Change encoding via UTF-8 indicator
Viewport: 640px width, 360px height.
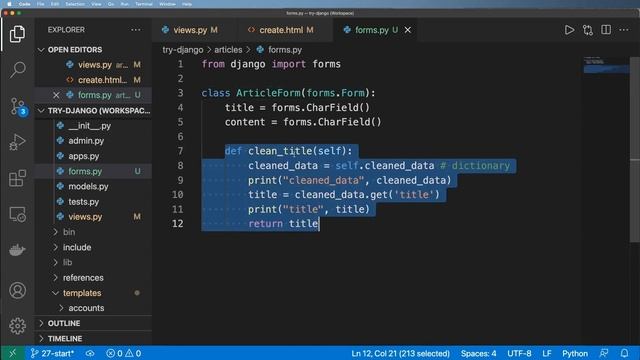coord(519,353)
